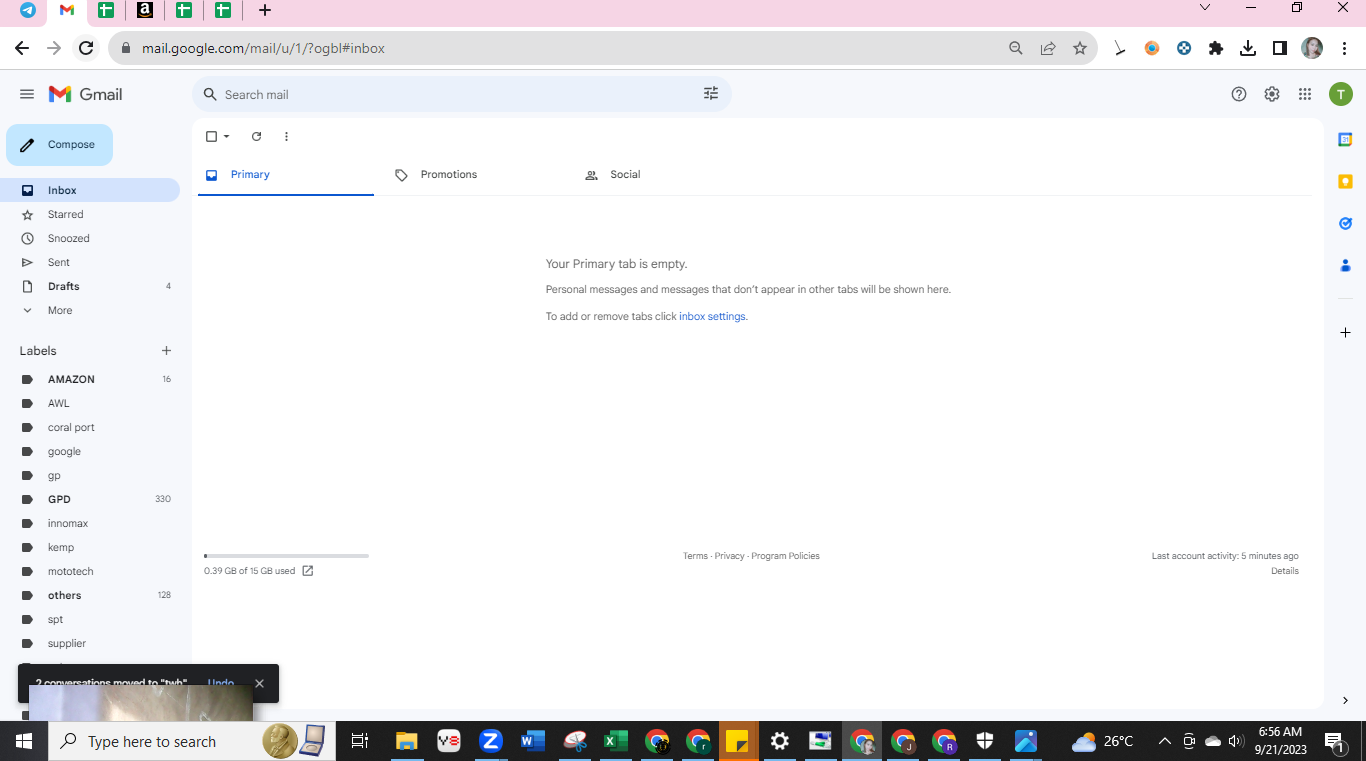Switch to the Social tab

(626, 175)
